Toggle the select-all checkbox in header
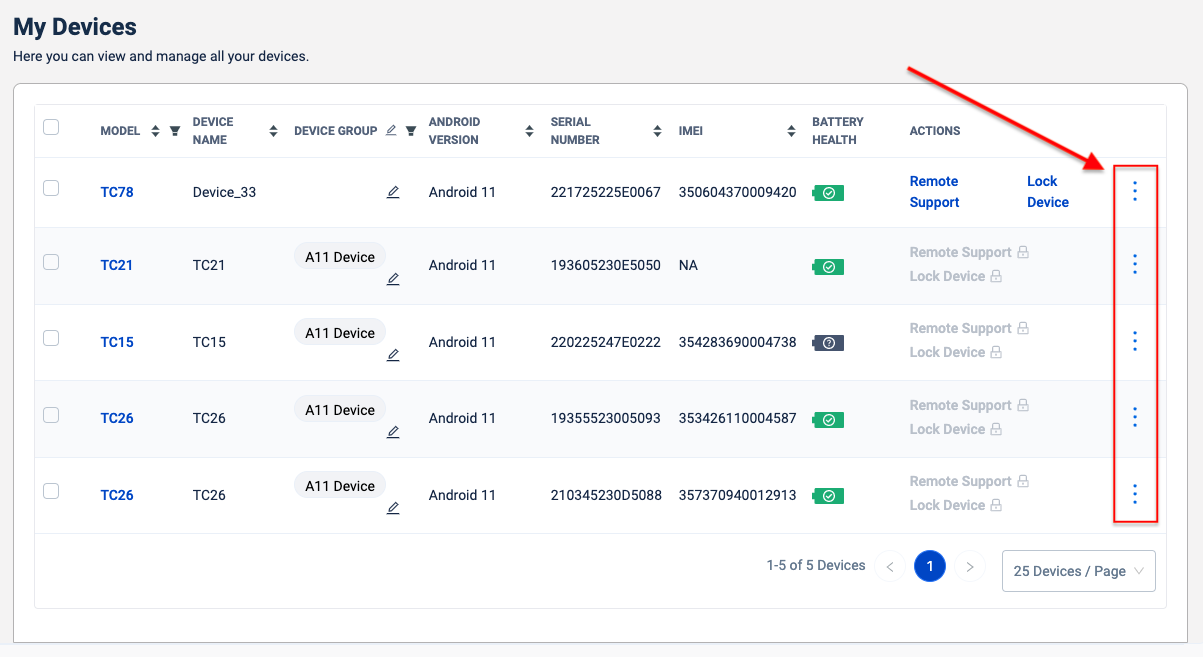The height and width of the screenshot is (657, 1203). pyautogui.click(x=51, y=127)
